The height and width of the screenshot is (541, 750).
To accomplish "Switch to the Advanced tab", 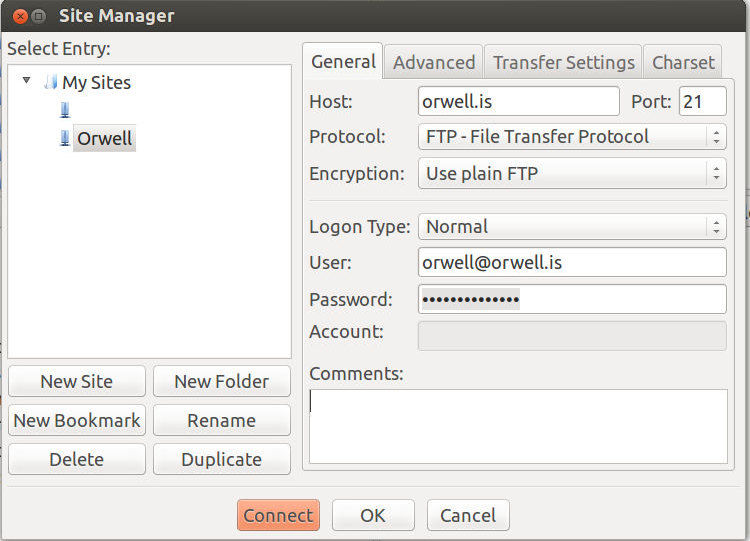I will (x=434, y=62).
